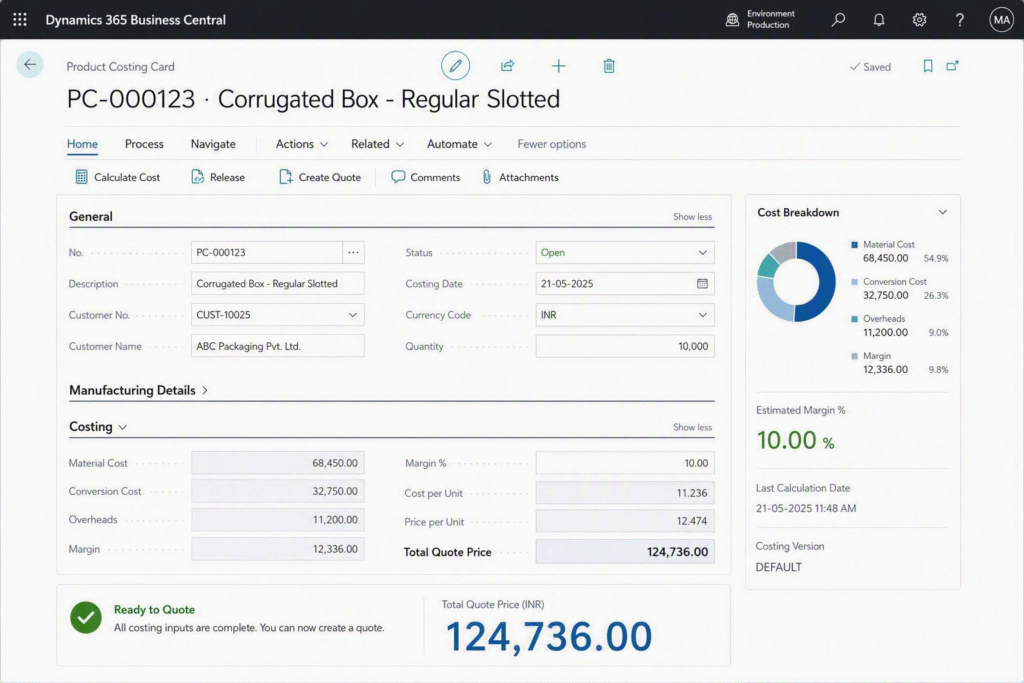Click the Create Quote button
1024x683 pixels.
click(320, 177)
